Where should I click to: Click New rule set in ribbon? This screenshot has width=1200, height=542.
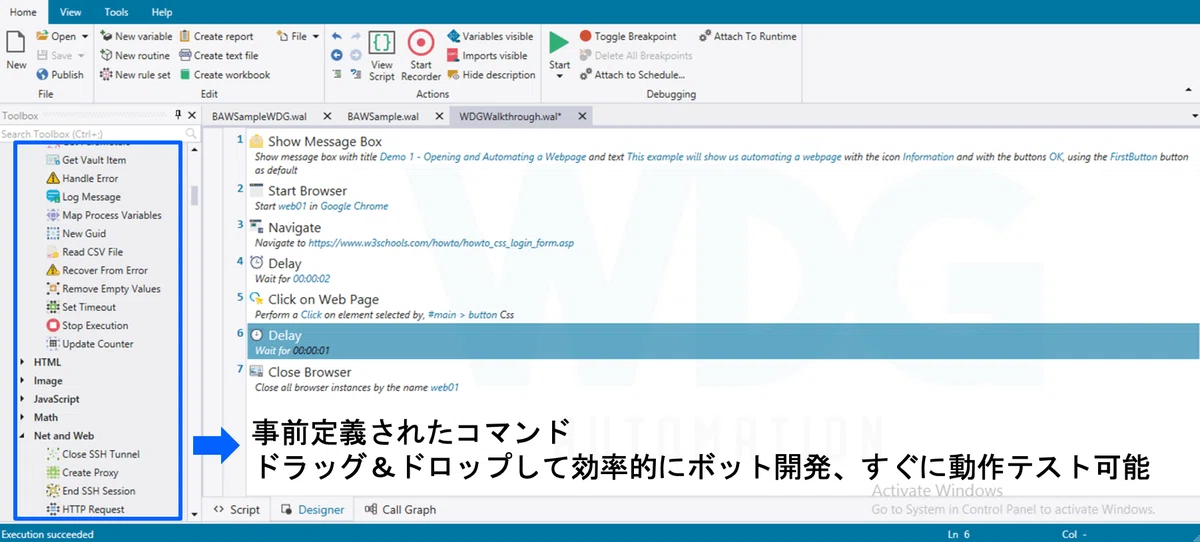pos(135,74)
